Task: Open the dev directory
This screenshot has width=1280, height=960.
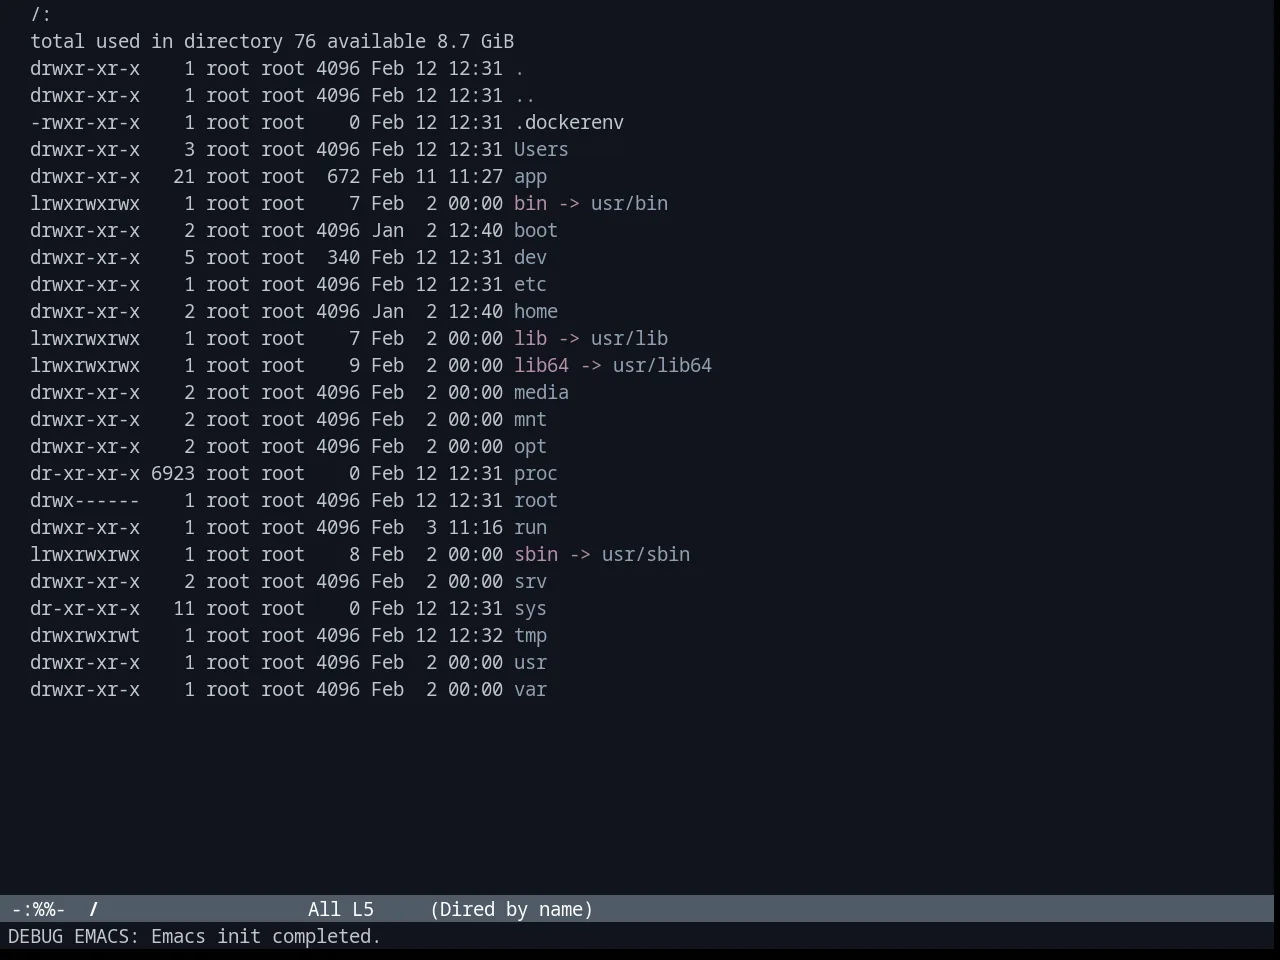Action: coord(530,257)
